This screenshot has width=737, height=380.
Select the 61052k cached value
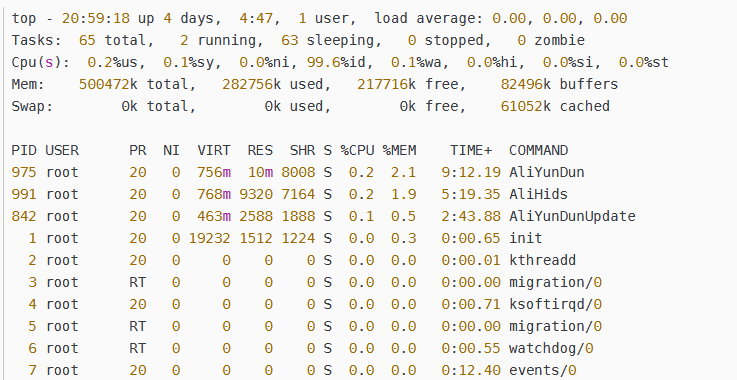555,106
